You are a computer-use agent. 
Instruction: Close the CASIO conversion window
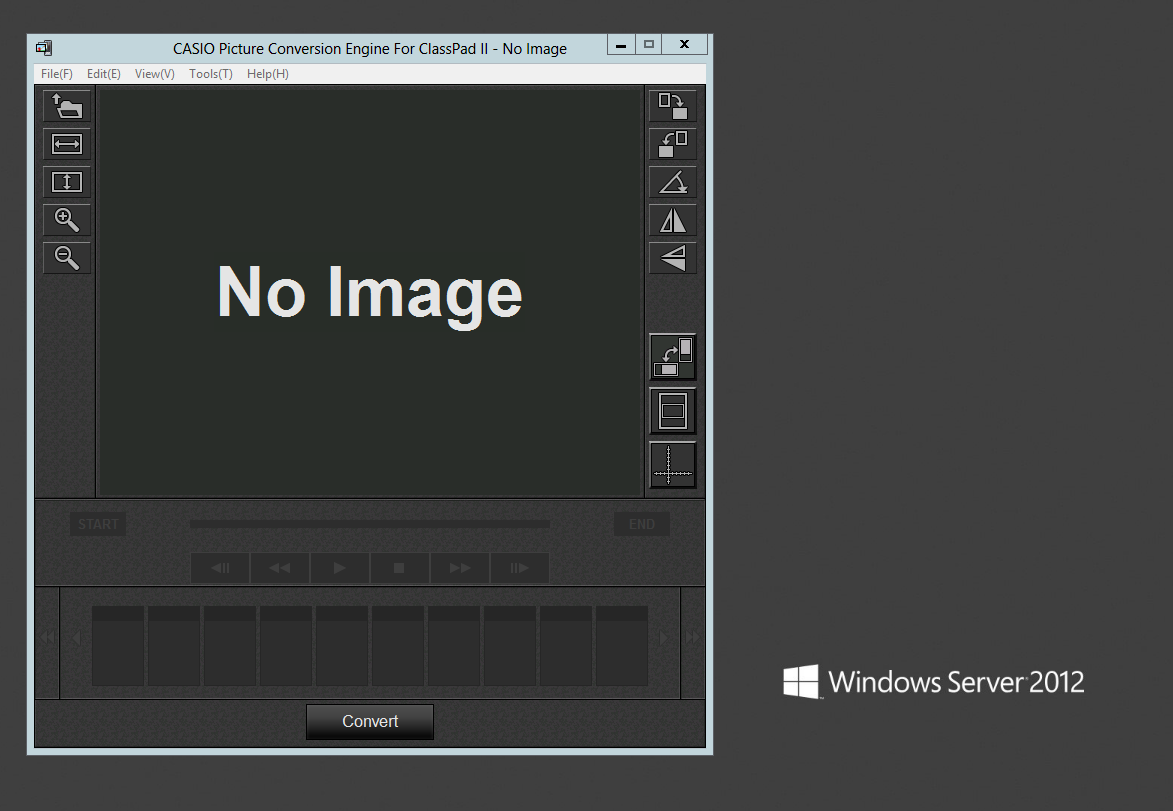(x=684, y=45)
